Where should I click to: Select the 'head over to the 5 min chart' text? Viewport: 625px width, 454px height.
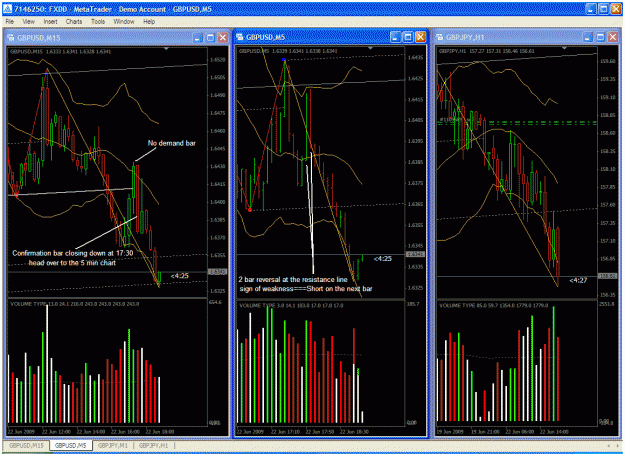click(72, 263)
